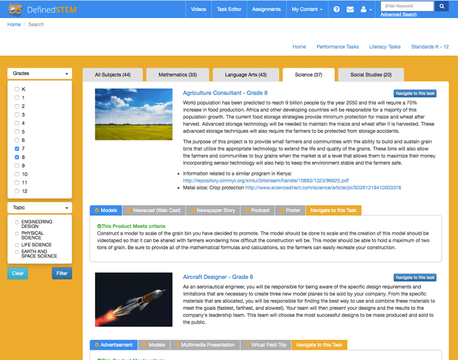Viewport: 458px width, 360px height.
Task: Open the Assignments menu item
Action: click(x=266, y=9)
